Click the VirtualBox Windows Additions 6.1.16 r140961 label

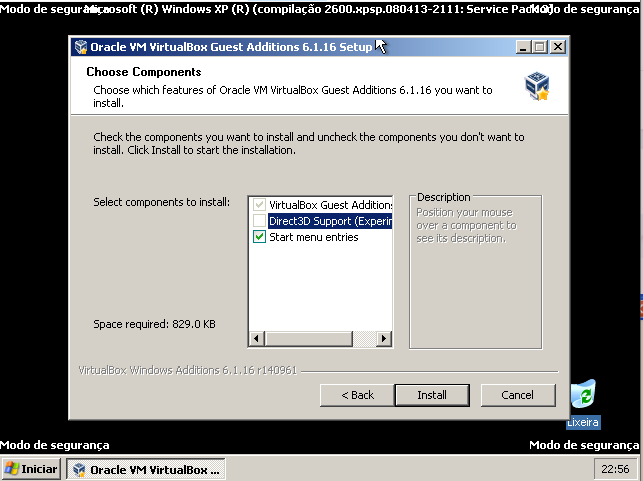187,370
